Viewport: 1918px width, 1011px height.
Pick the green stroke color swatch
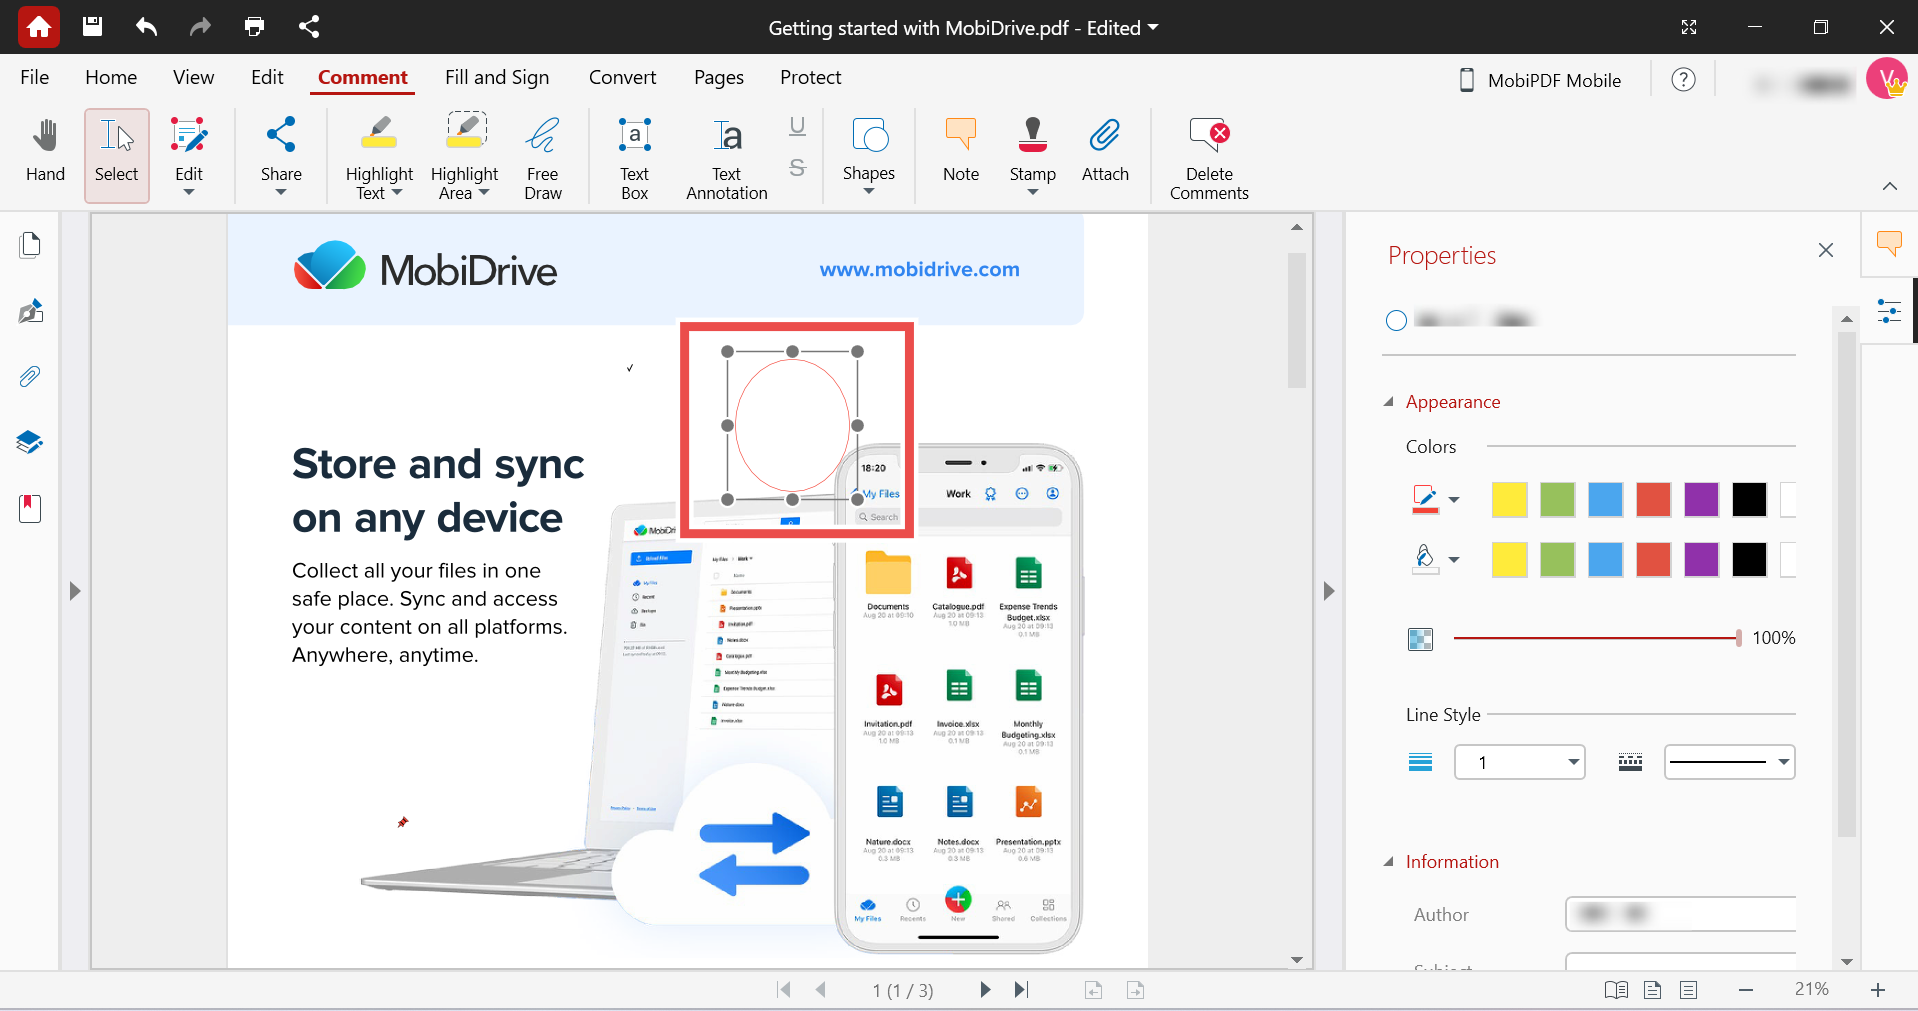[x=1557, y=500]
